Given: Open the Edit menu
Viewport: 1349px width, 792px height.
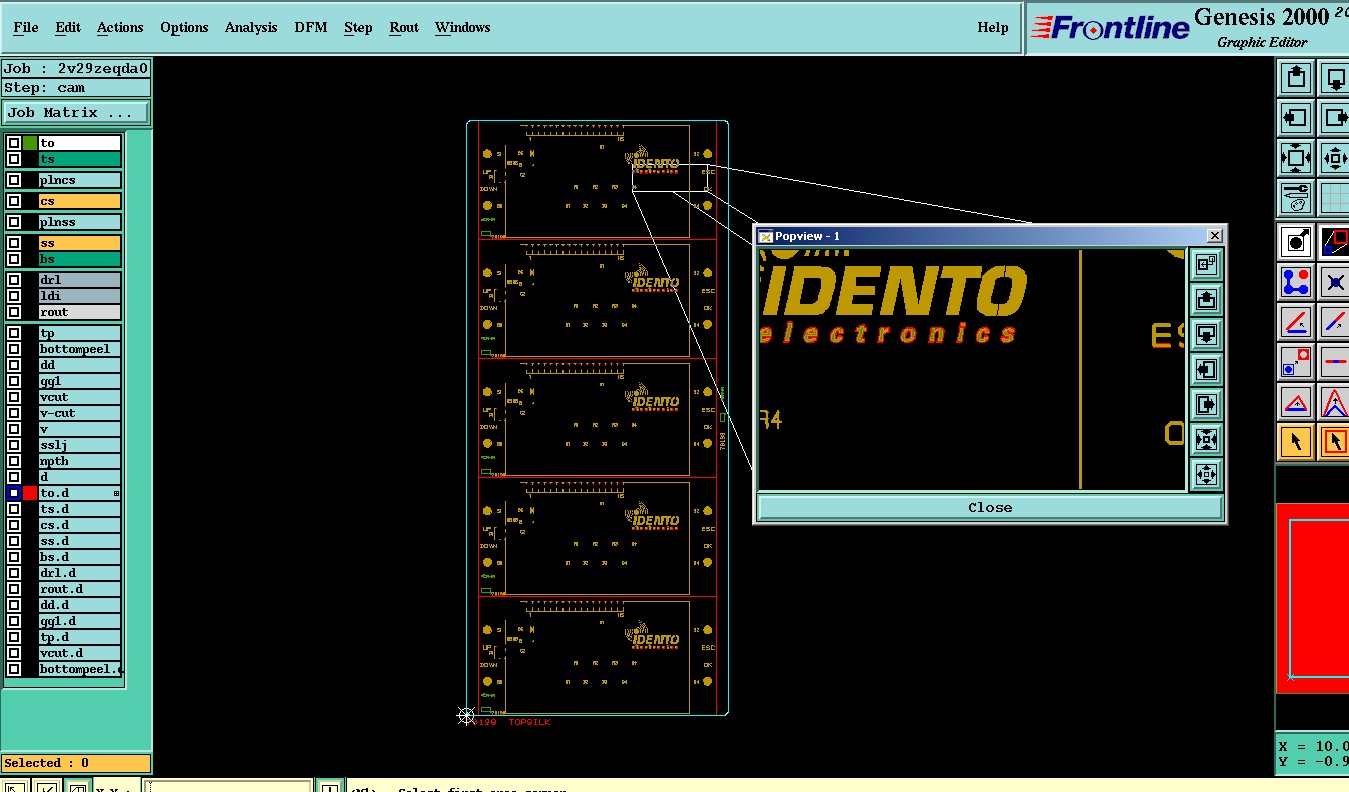Looking at the screenshot, I should click(x=68, y=27).
